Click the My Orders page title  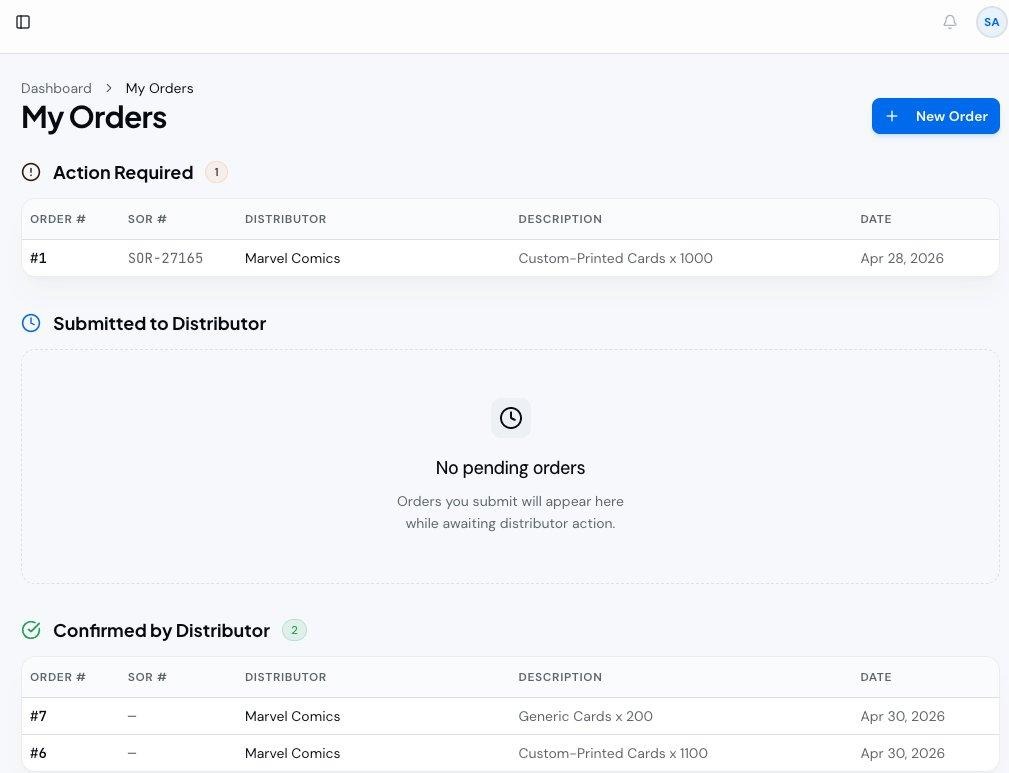pos(94,118)
